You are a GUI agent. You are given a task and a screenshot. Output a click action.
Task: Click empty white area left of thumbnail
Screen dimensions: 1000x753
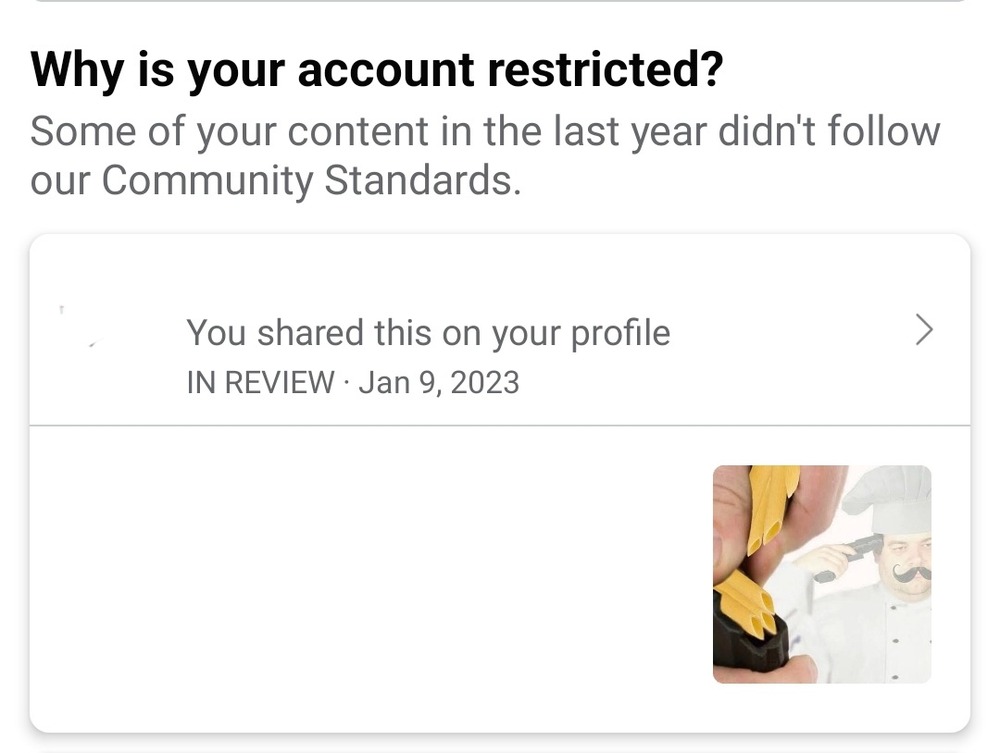tap(370, 575)
